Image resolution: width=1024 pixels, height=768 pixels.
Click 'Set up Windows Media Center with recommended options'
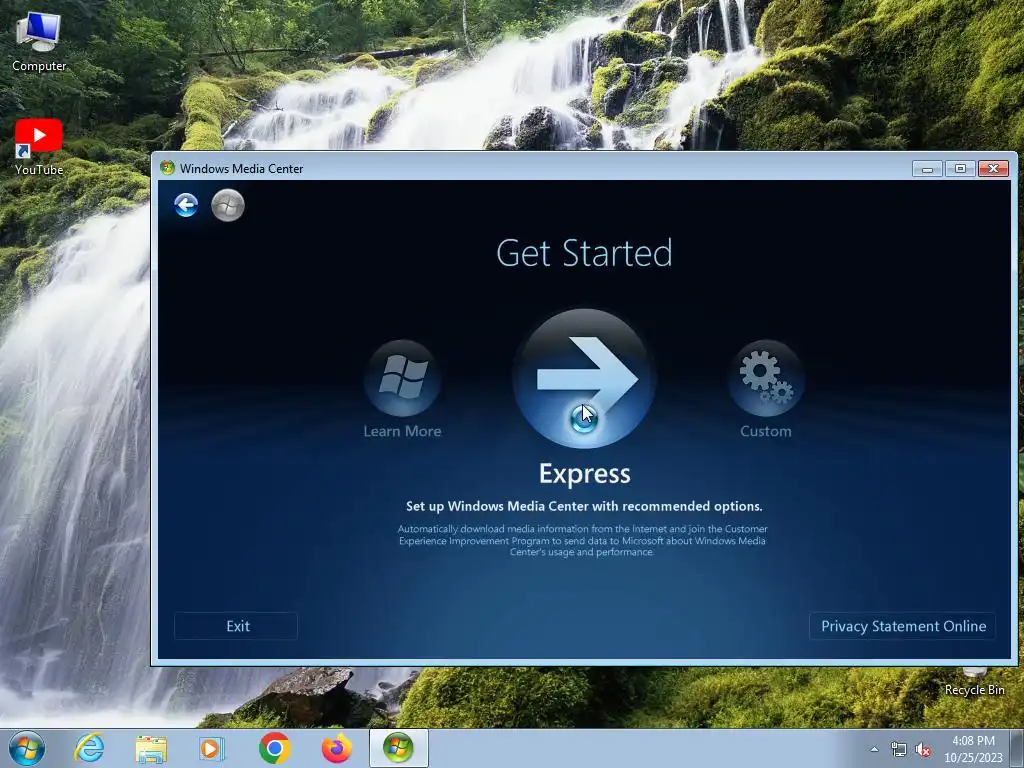[x=584, y=506]
